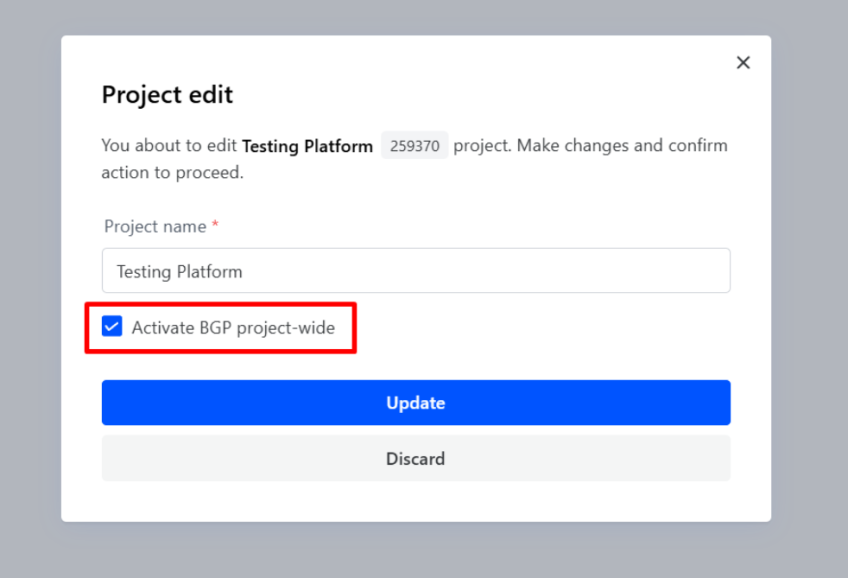Click the "You about to edit" opening words
Screen dimensions: 848x578
click(169, 146)
